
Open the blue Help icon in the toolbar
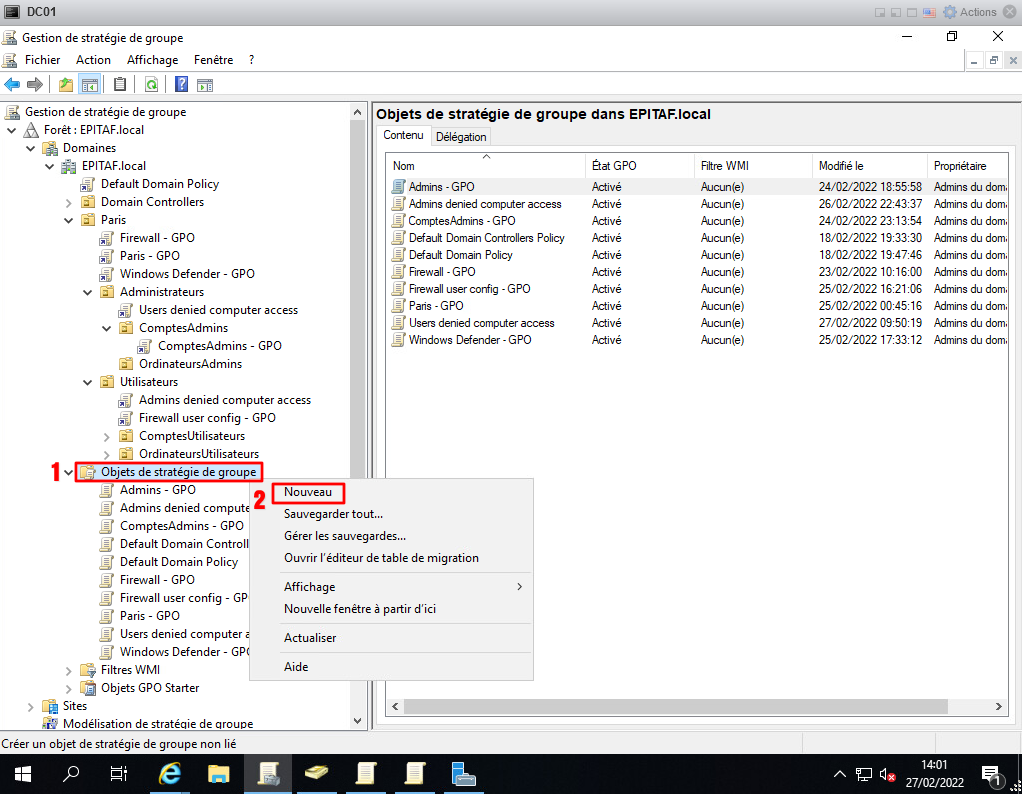pos(182,85)
